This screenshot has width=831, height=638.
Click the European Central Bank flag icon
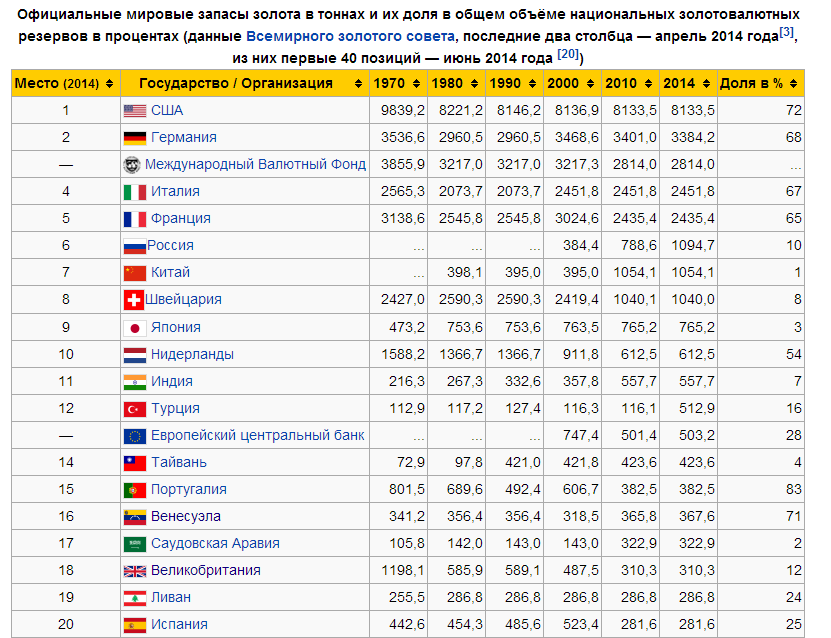[x=134, y=436]
